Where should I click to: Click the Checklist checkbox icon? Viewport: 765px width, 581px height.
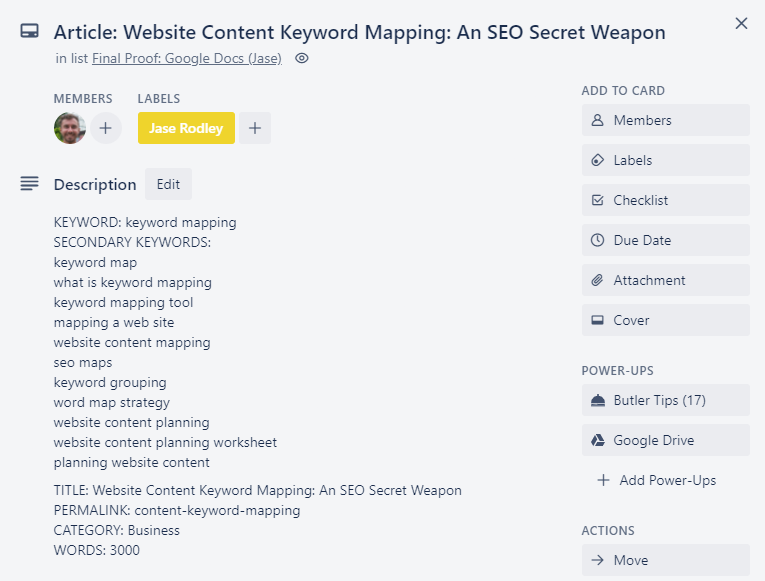coord(597,200)
